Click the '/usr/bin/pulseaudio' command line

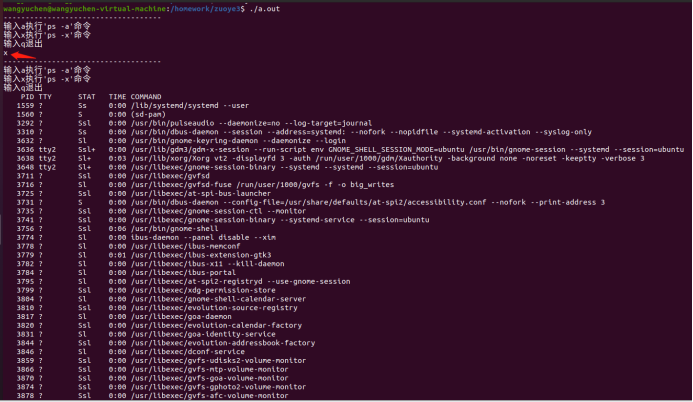coord(251,123)
